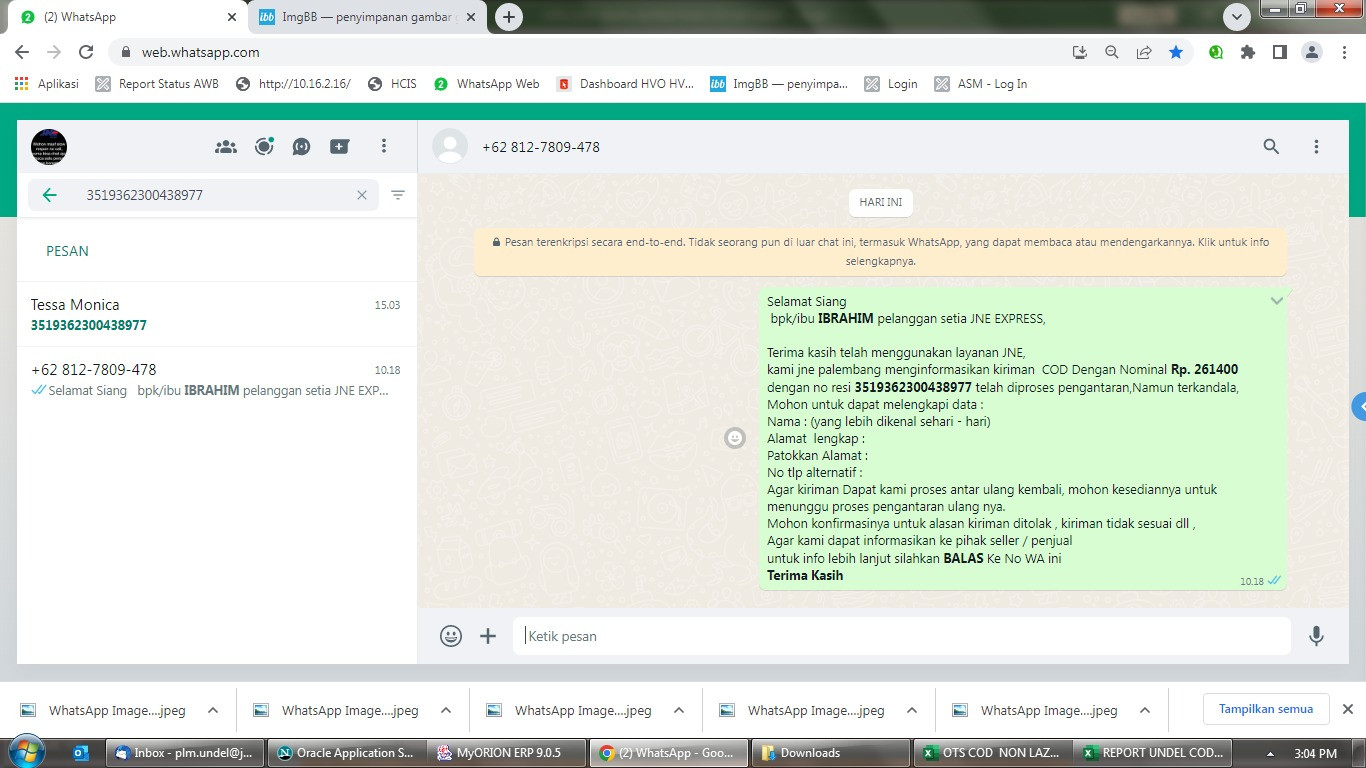Click contact avatar in chat header

point(450,147)
